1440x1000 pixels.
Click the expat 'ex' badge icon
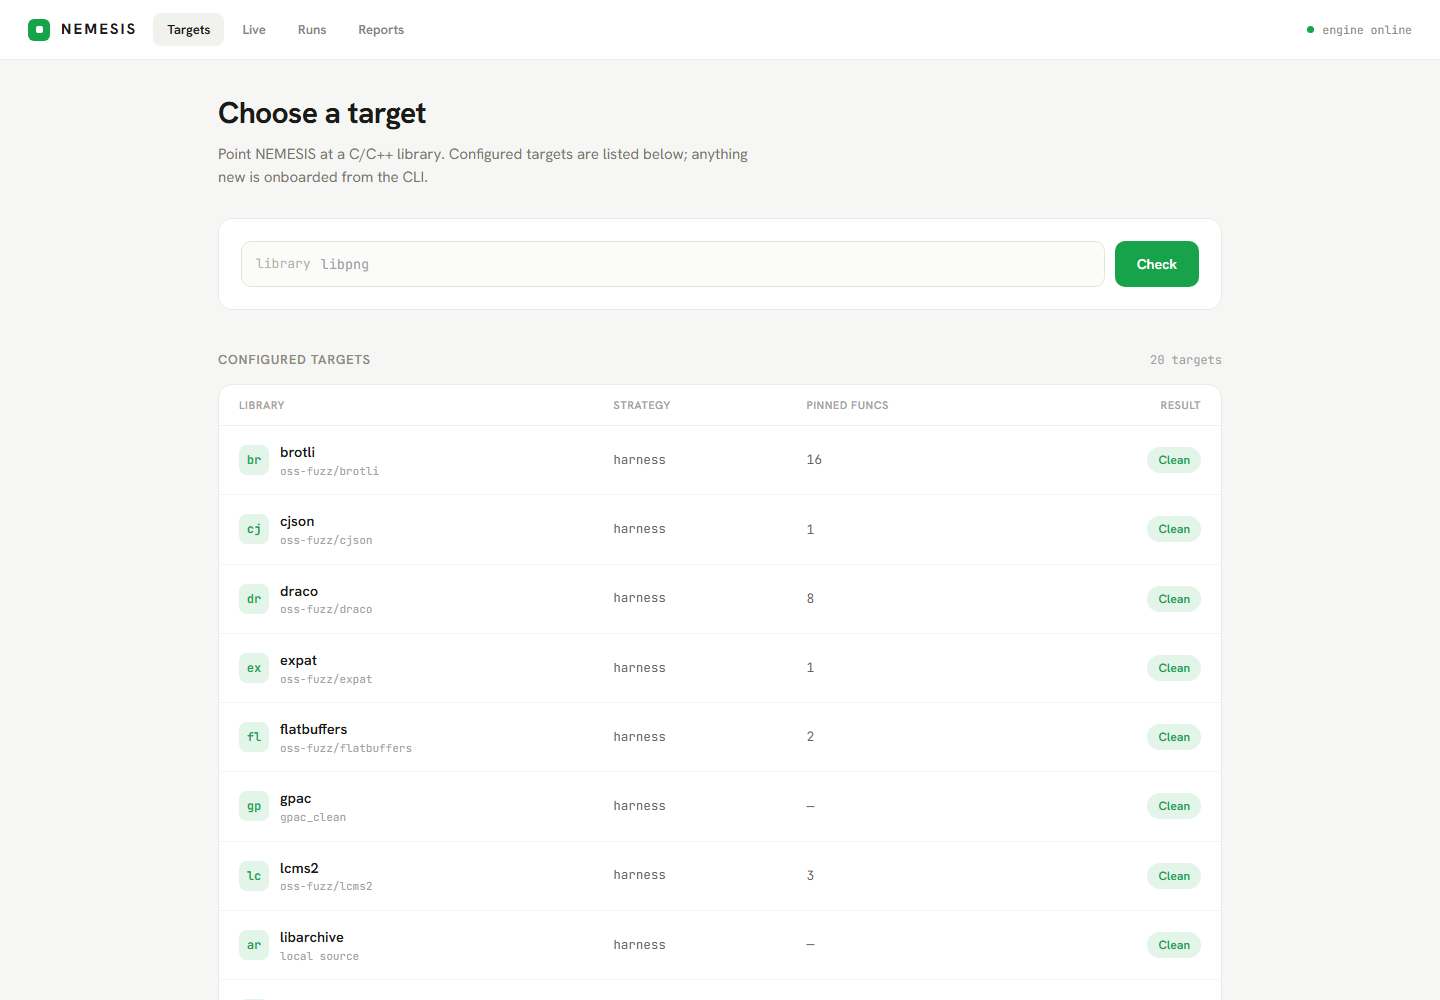point(254,668)
